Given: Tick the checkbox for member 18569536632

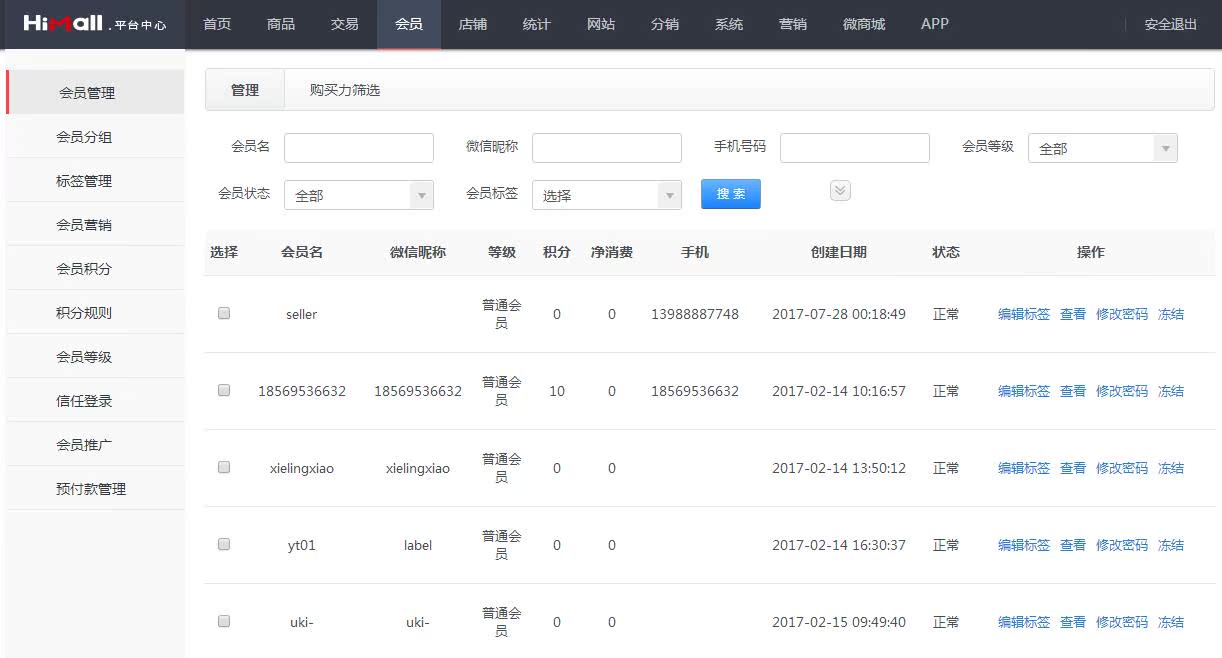Looking at the screenshot, I should (224, 390).
